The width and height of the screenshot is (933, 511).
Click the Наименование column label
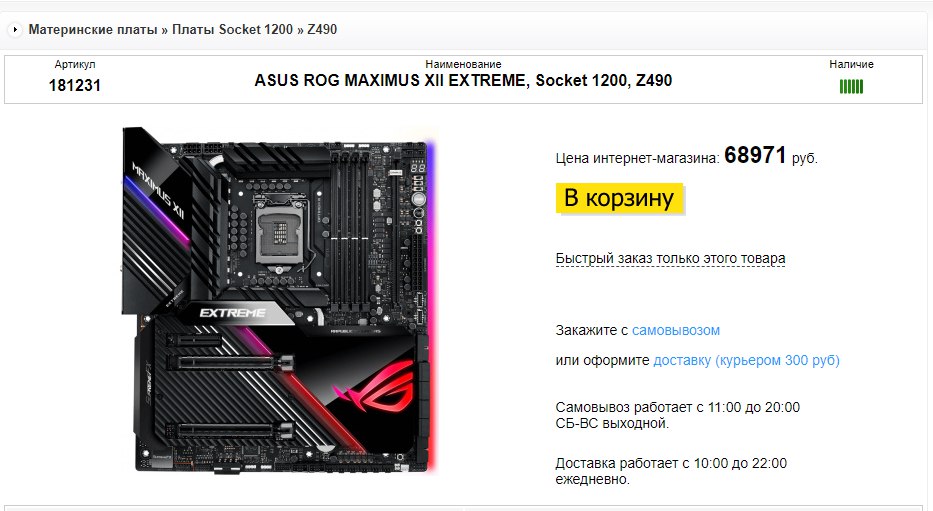pos(463,64)
